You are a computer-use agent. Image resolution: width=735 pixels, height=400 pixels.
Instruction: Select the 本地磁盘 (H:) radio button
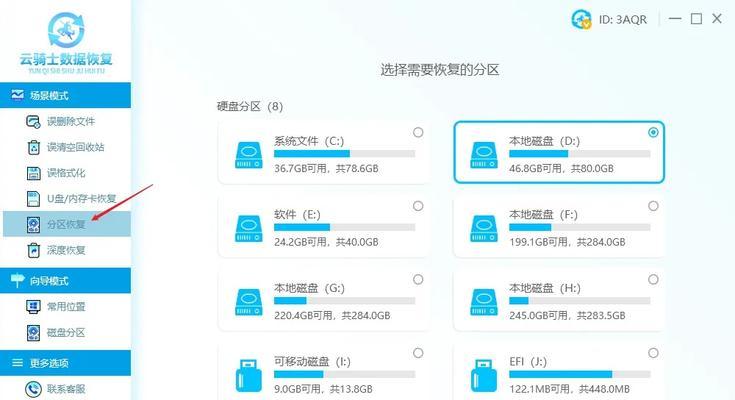tap(653, 280)
